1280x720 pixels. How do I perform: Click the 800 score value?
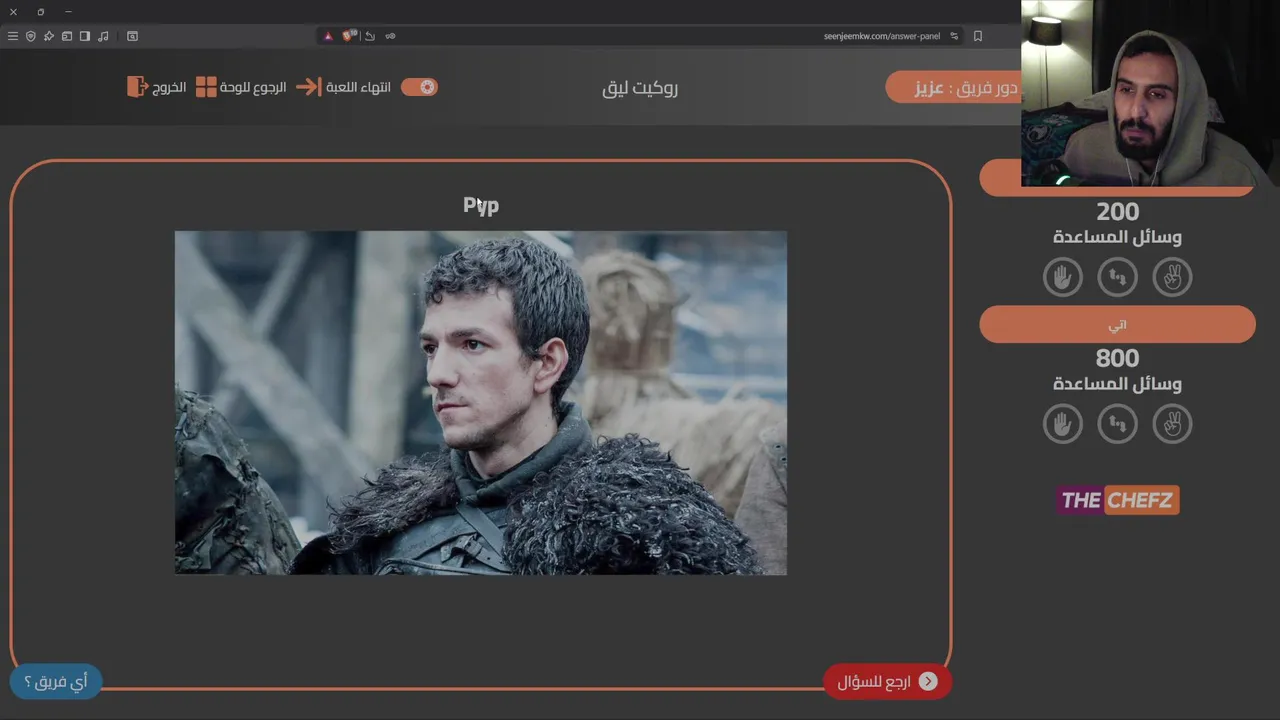pos(1118,358)
